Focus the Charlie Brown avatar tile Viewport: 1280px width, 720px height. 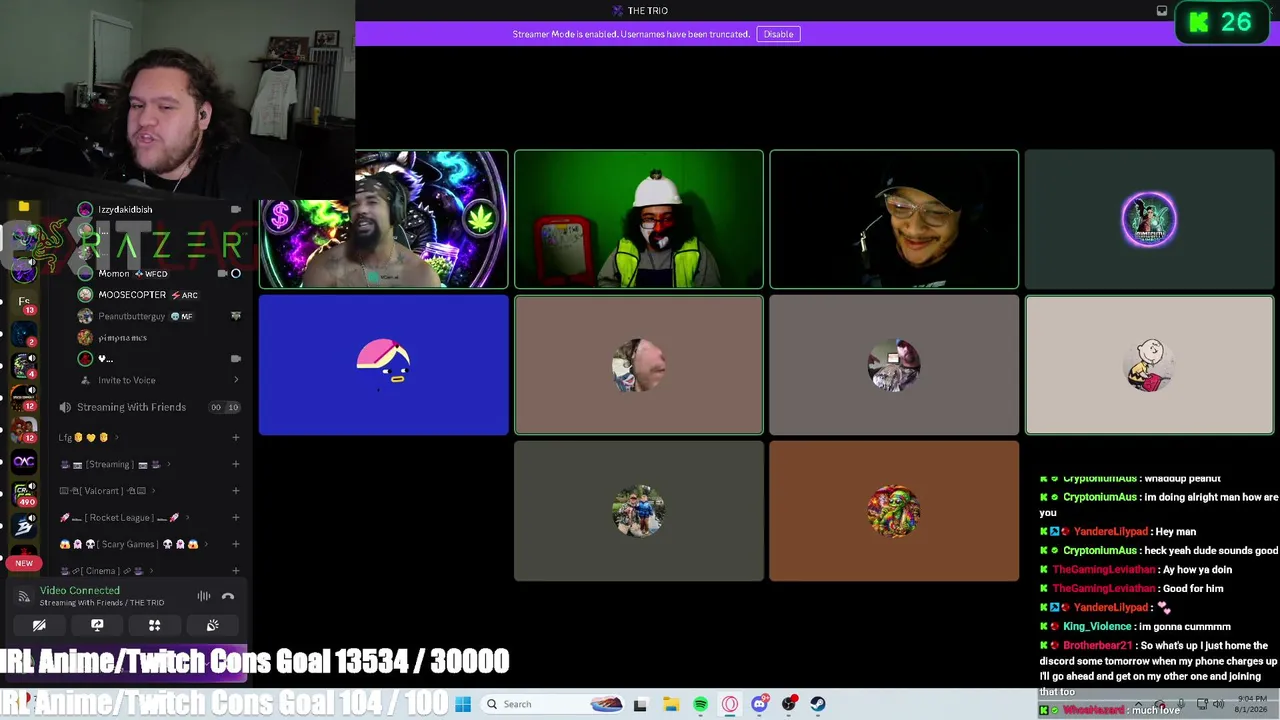point(1150,365)
